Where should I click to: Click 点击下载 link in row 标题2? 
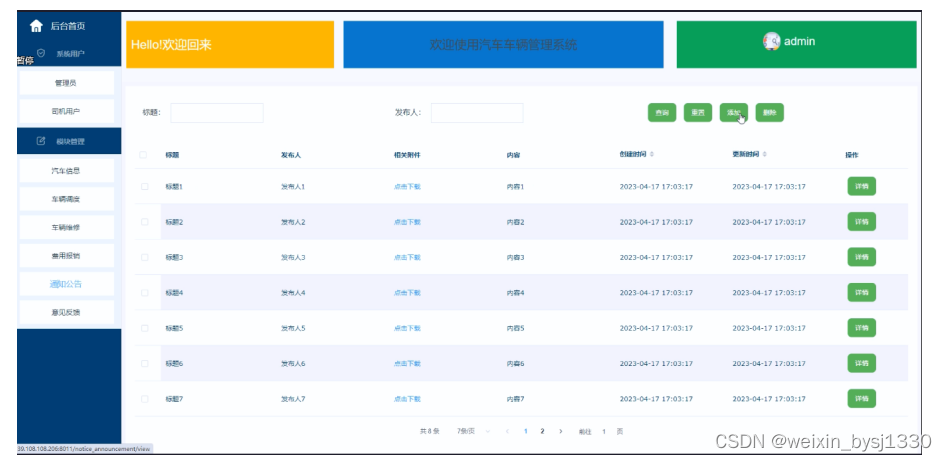coord(407,222)
